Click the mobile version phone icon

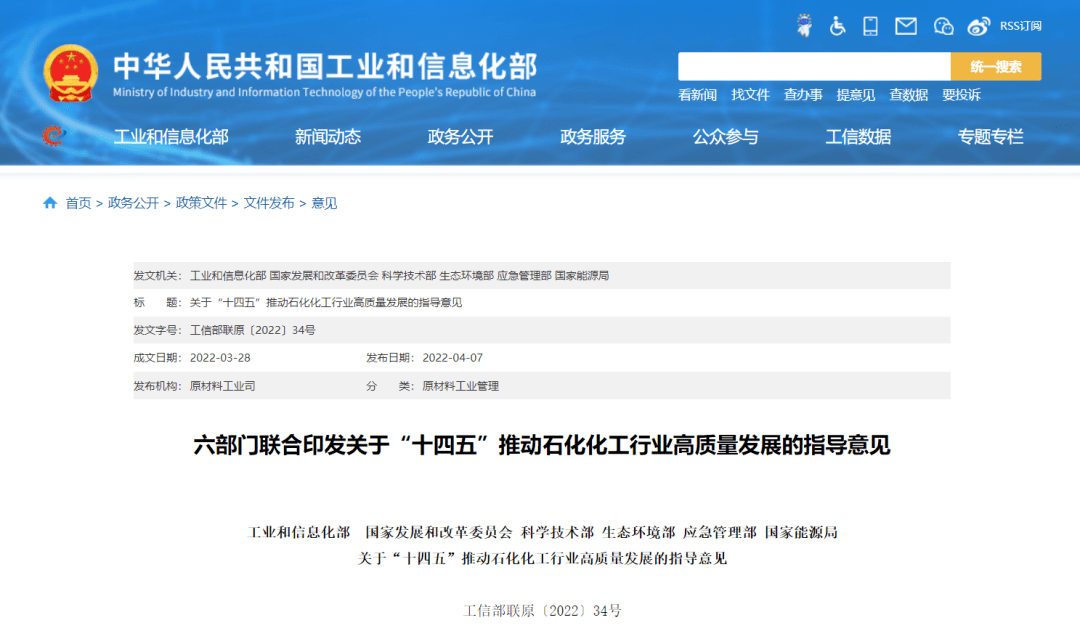[x=870, y=26]
